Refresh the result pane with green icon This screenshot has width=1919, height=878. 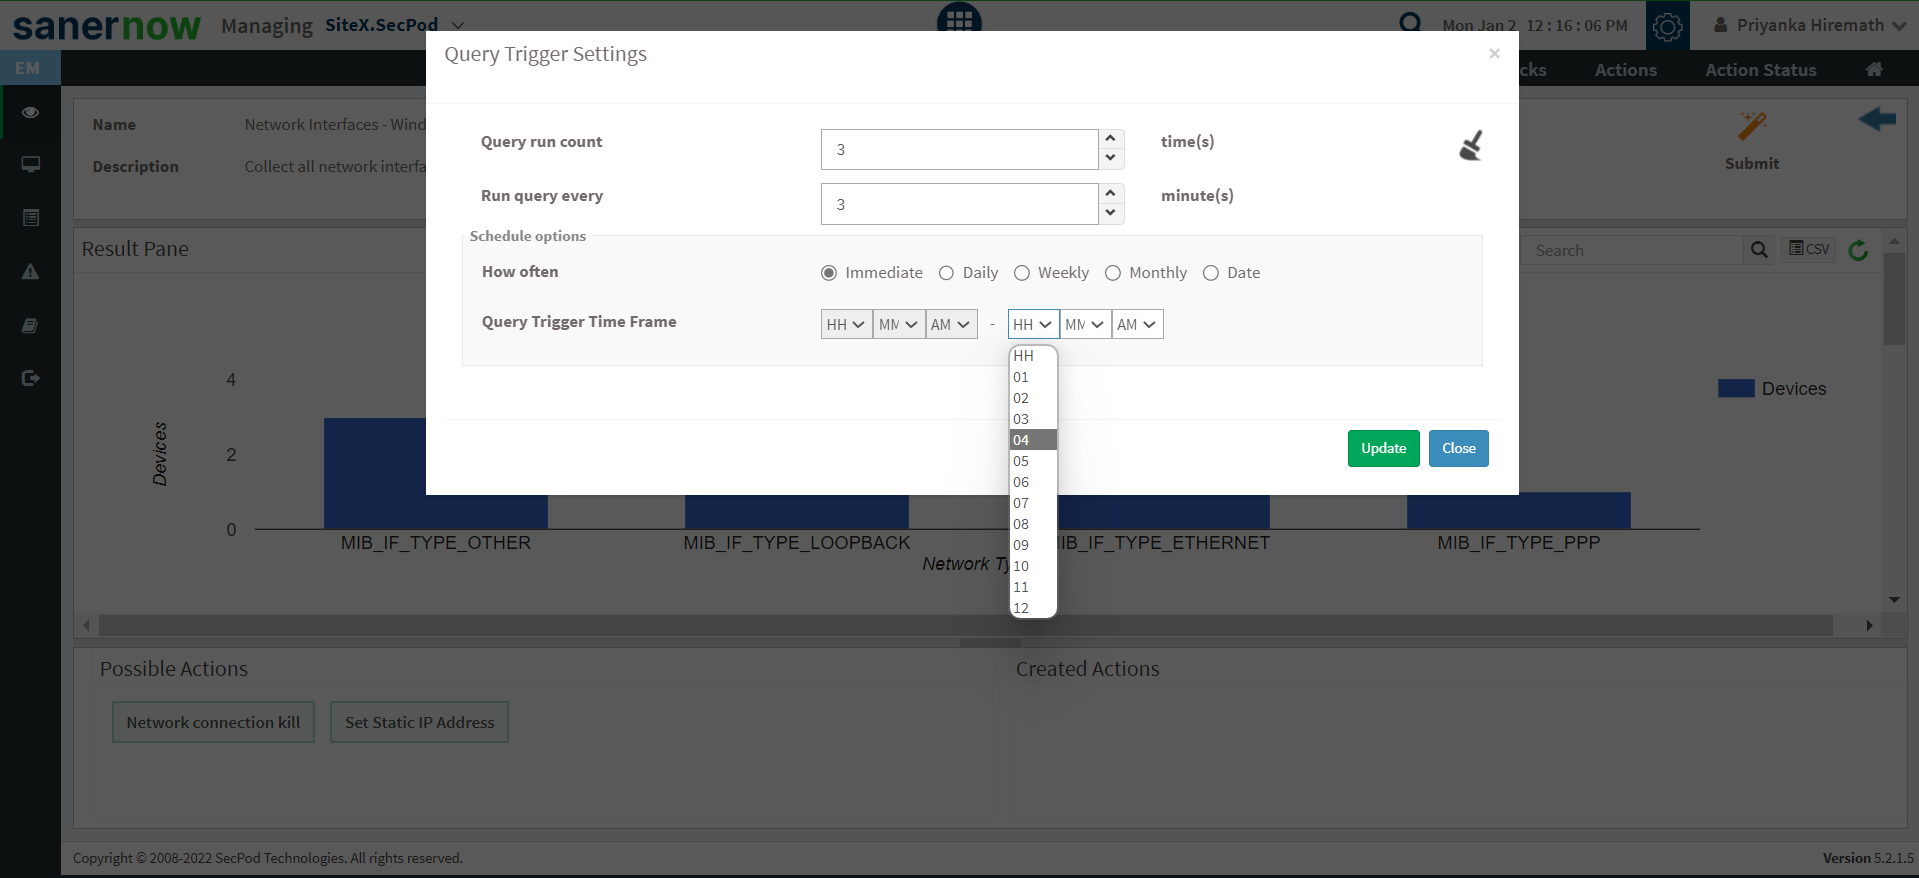(1859, 250)
